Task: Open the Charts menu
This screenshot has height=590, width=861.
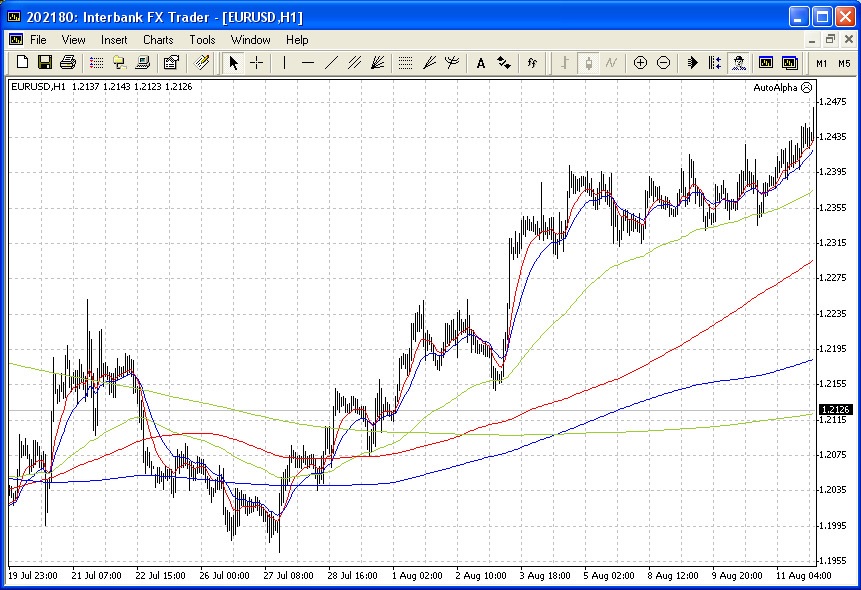Action: pos(158,40)
